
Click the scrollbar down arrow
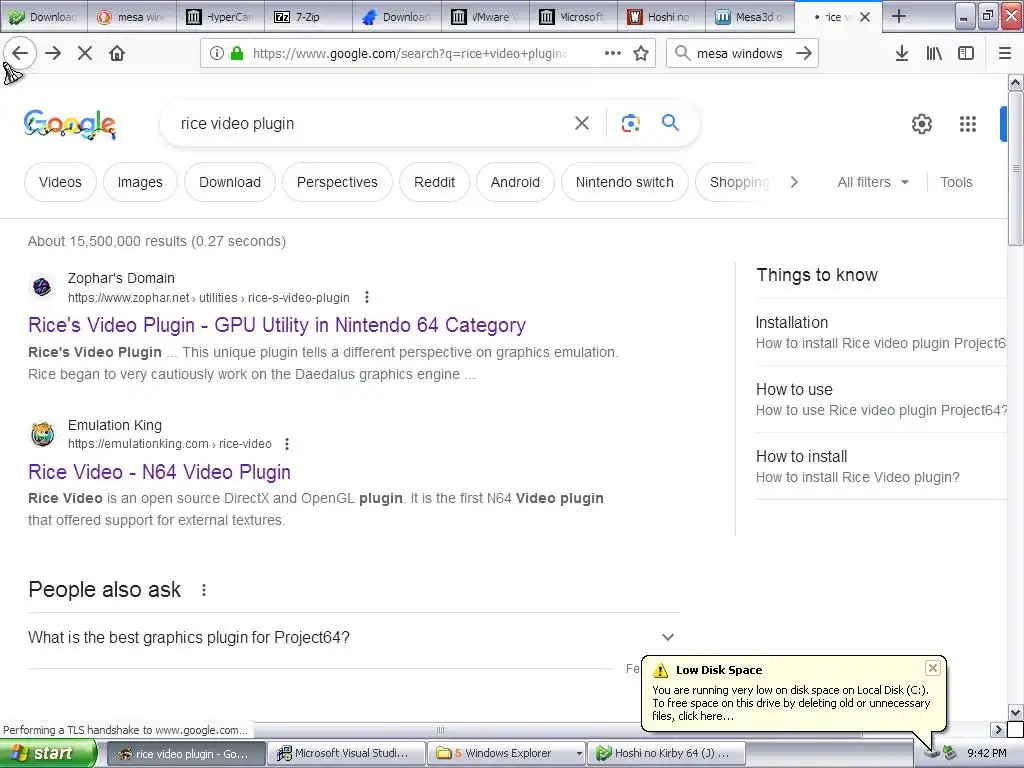point(1015,712)
